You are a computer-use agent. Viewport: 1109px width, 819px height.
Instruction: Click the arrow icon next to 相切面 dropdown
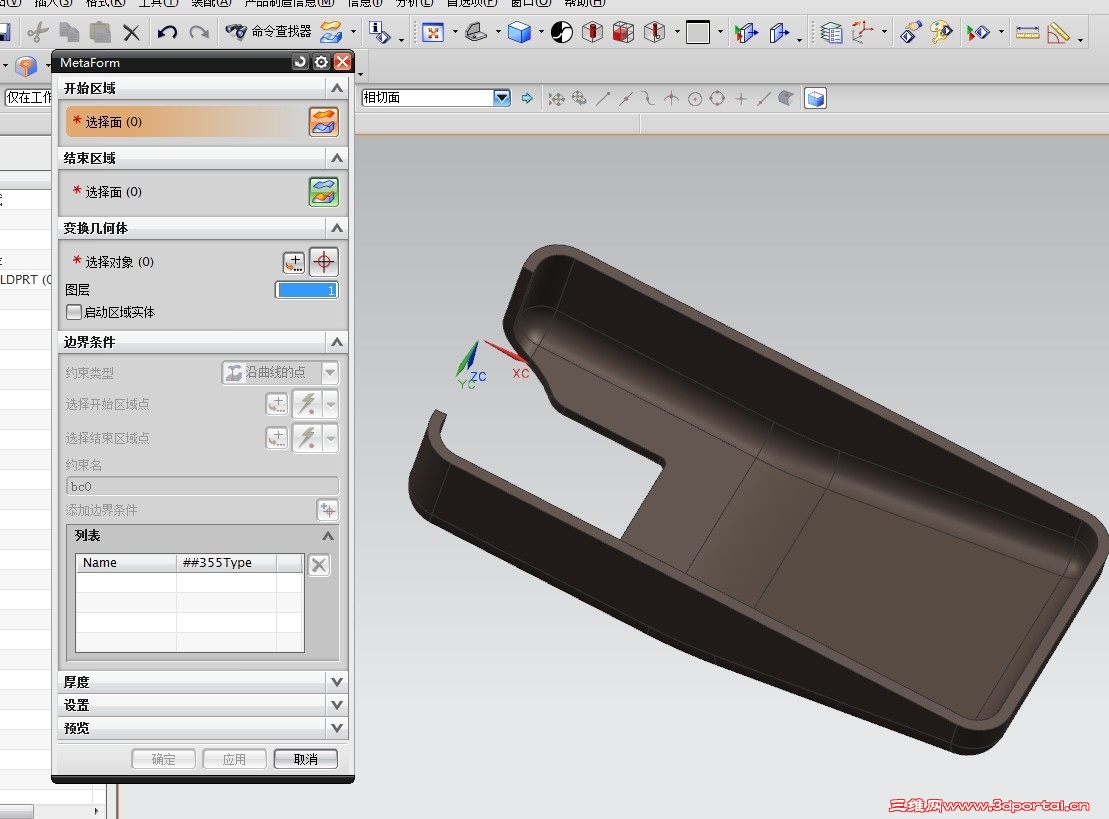[x=527, y=98]
